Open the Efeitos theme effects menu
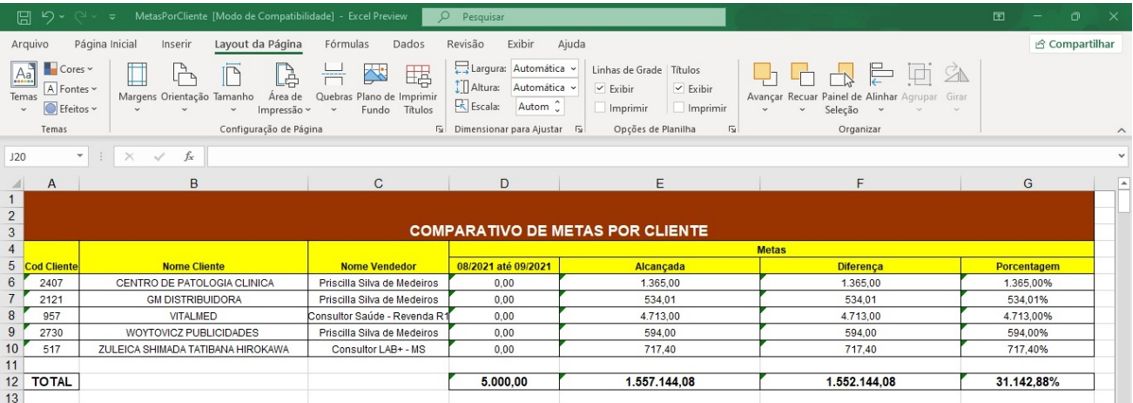This screenshot has height=403, width=1133. point(69,109)
